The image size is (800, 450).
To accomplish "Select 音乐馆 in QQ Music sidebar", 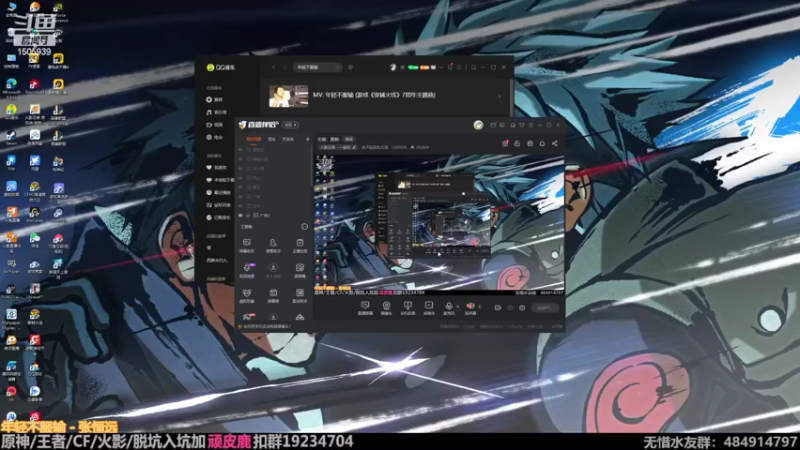I will pyautogui.click(x=216, y=112).
